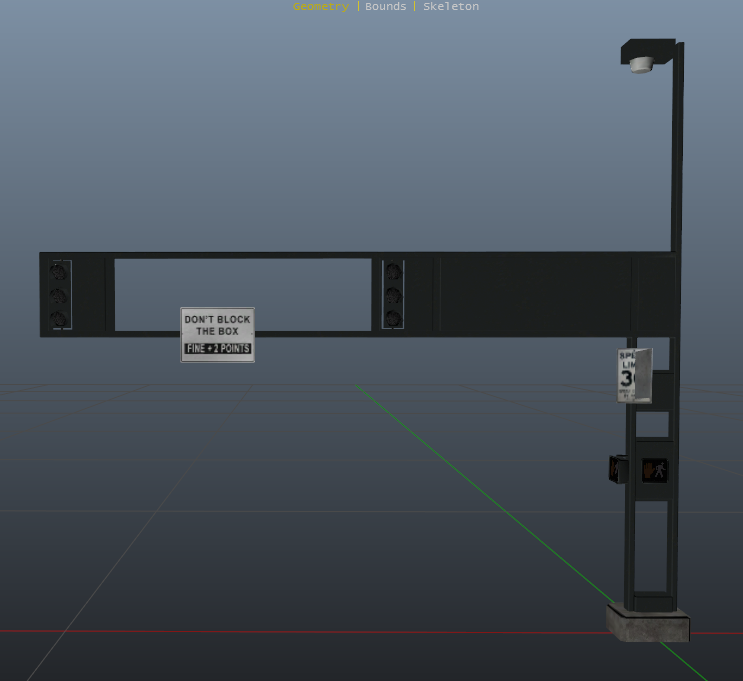Click the "Don't Block The Box" sign

(x=217, y=326)
